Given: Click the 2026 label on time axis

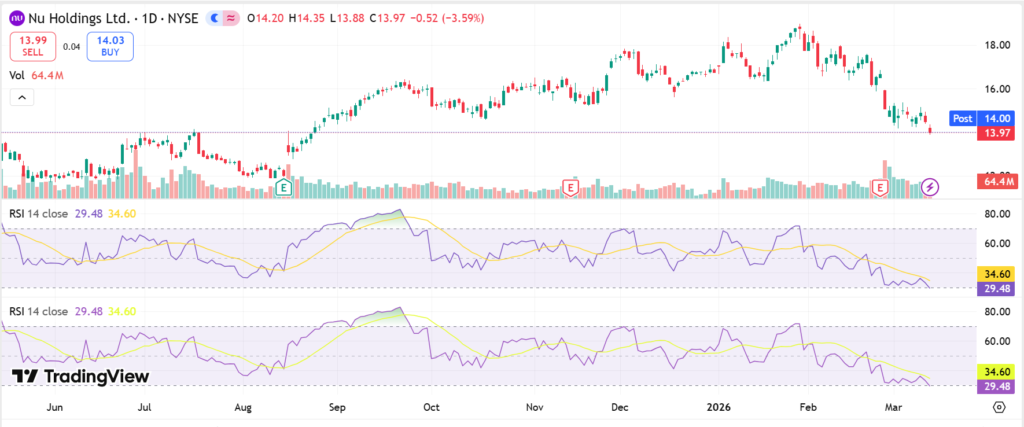Looking at the screenshot, I should (x=719, y=407).
